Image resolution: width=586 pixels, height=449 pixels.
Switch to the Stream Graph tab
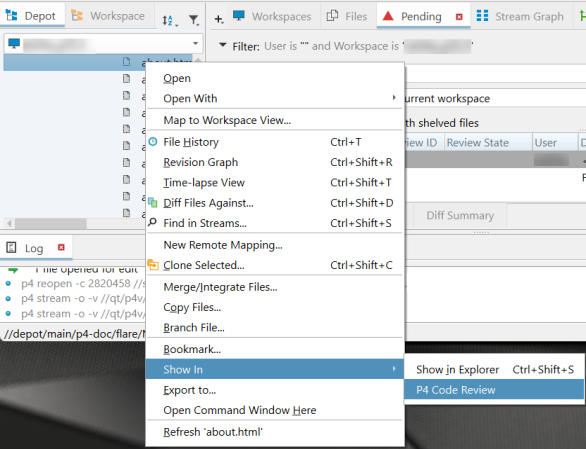[x=520, y=16]
